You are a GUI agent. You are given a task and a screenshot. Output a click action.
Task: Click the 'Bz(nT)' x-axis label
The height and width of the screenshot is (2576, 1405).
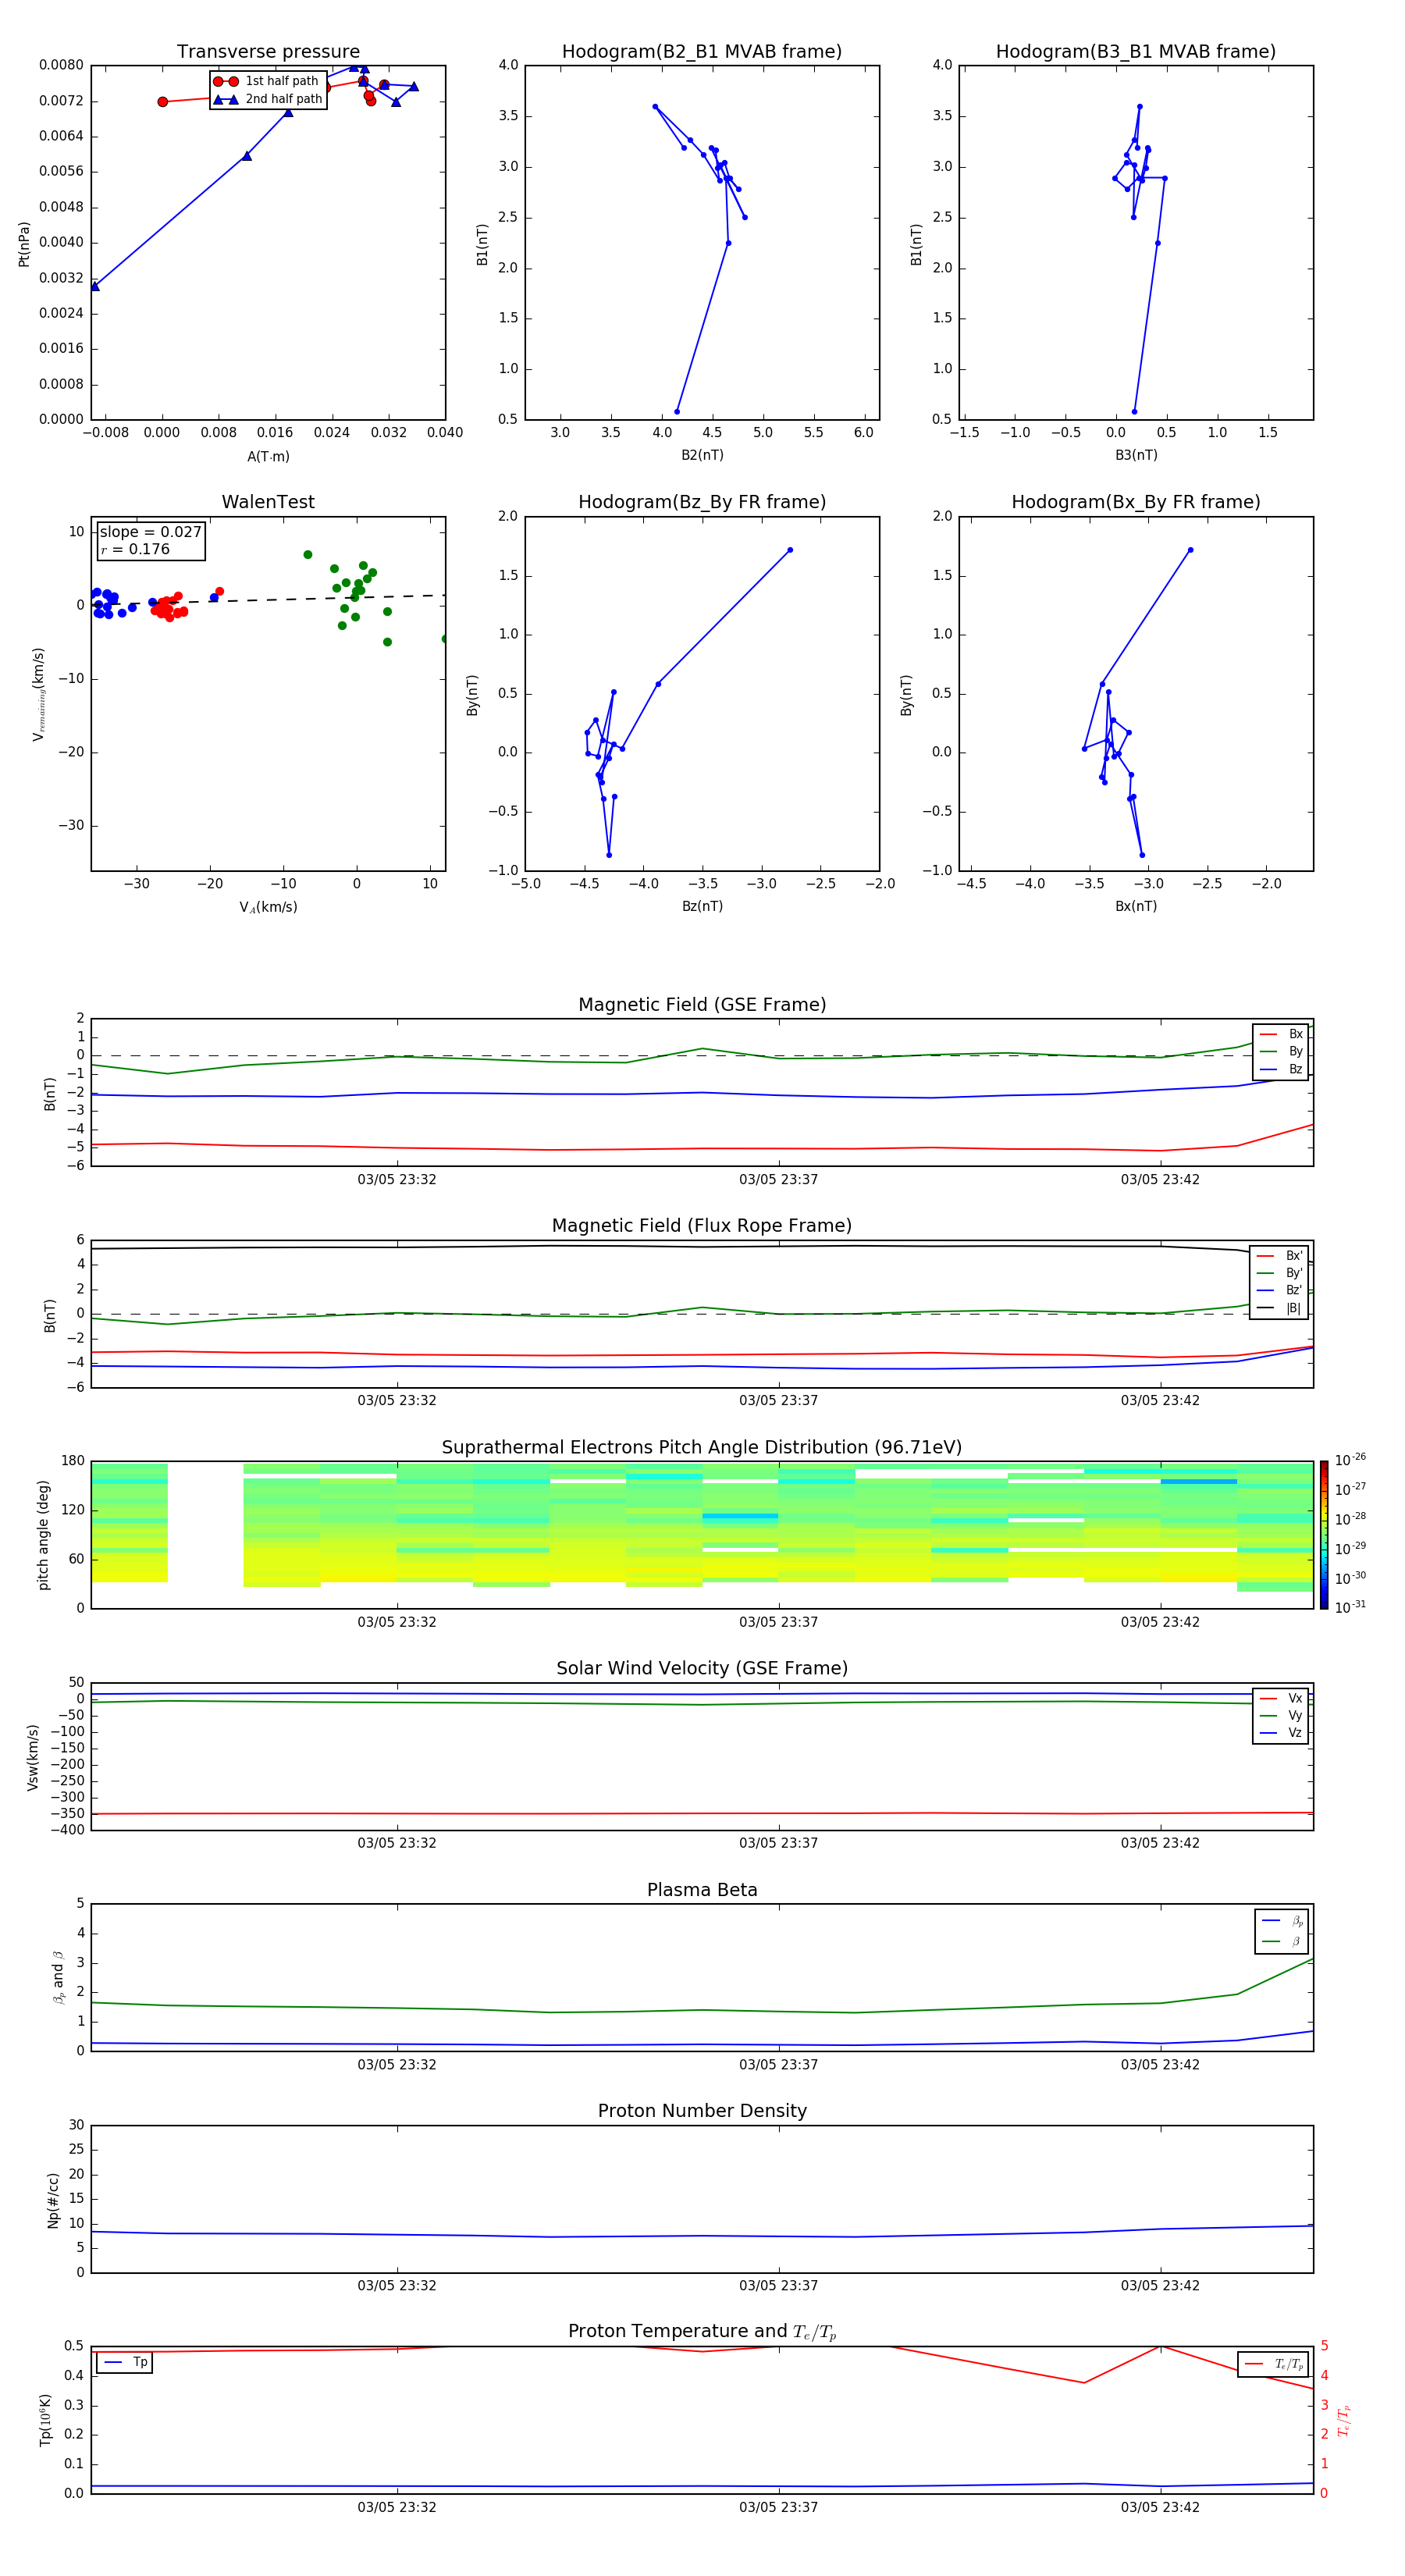[702, 906]
